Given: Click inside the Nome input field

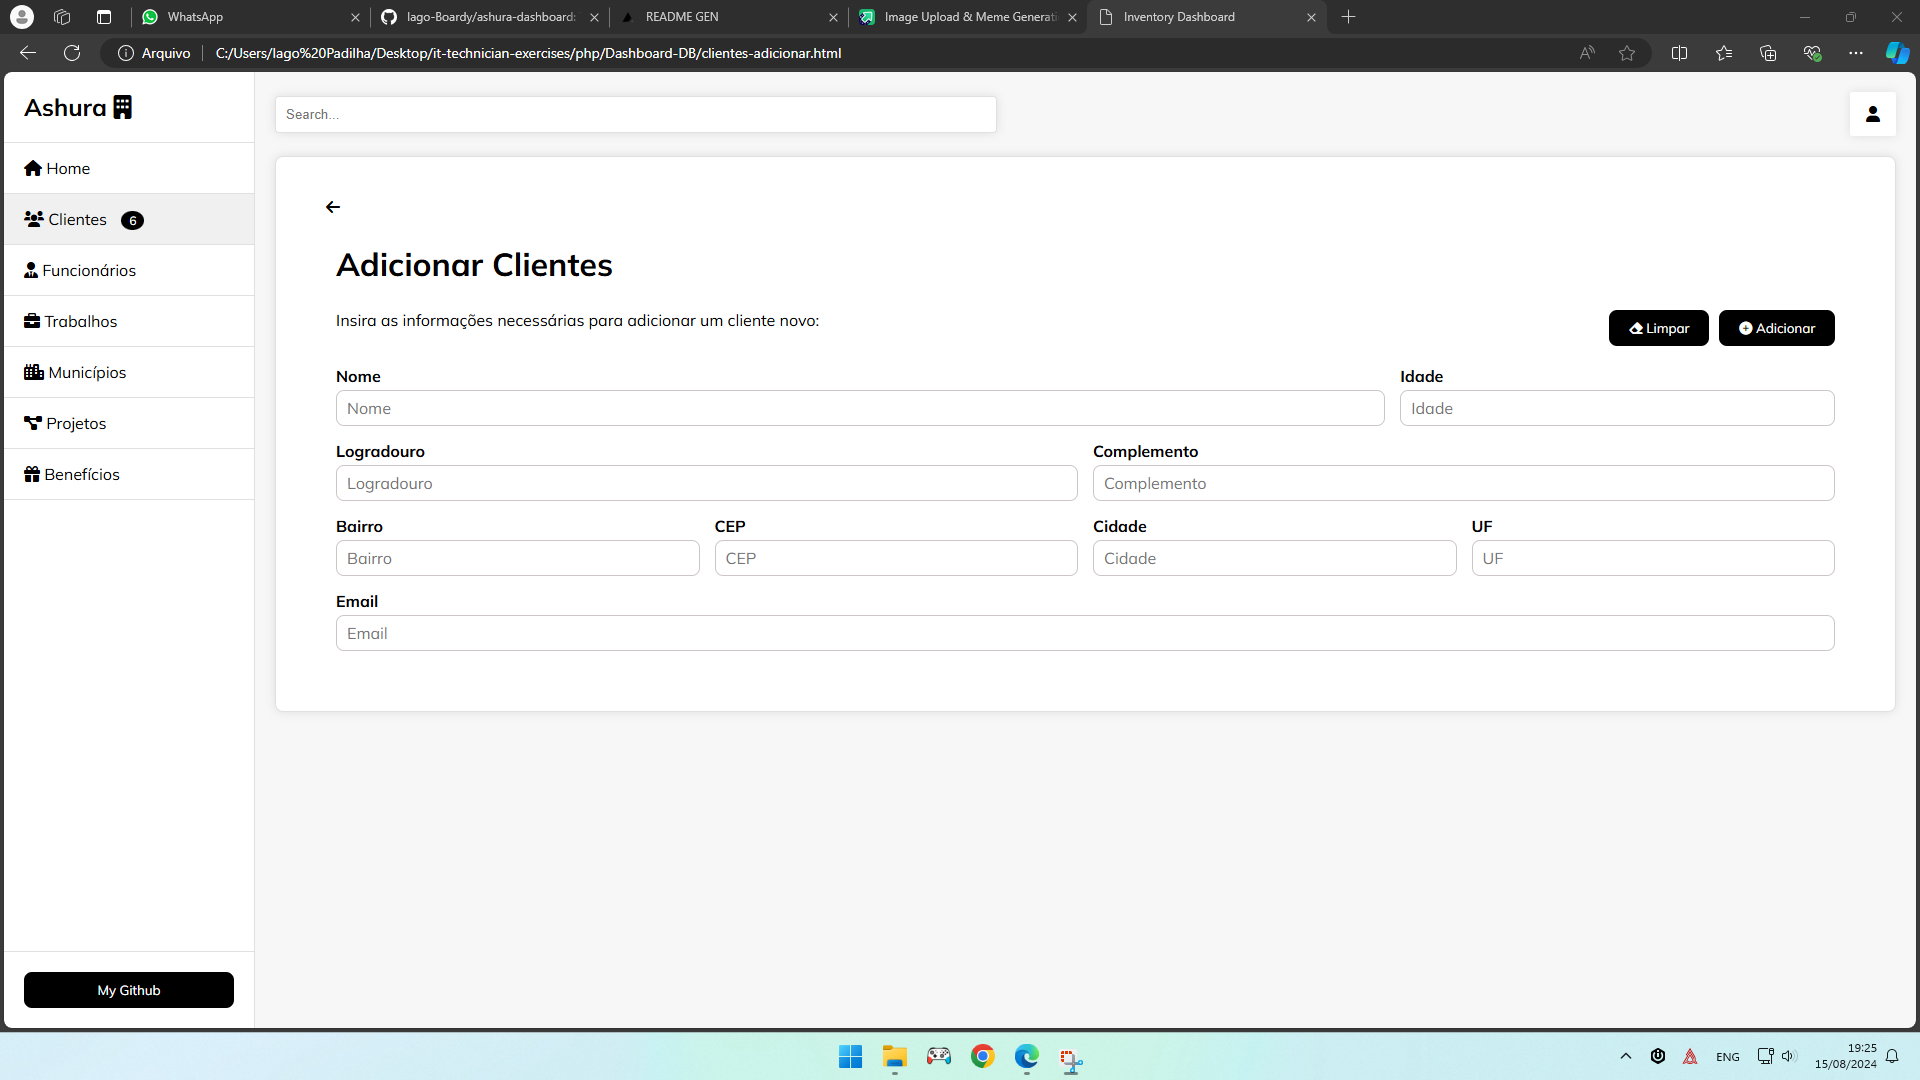Looking at the screenshot, I should point(860,408).
